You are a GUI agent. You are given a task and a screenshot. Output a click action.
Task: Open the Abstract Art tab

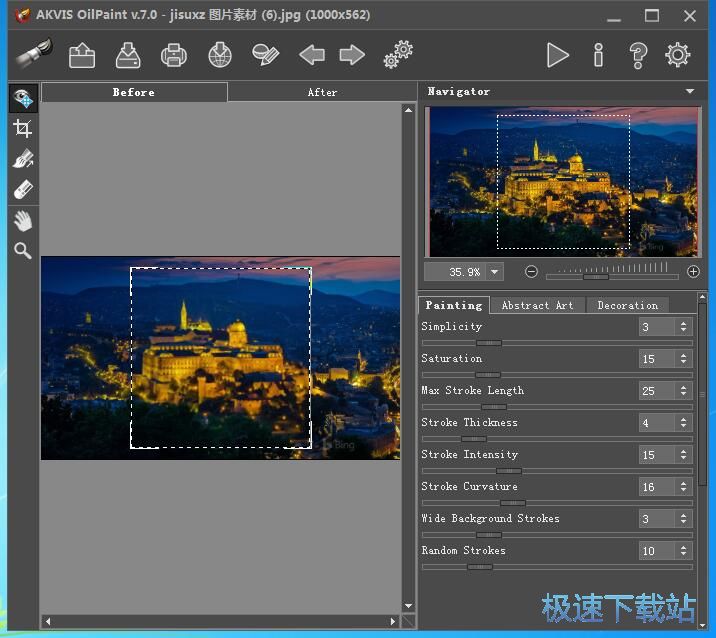pyautogui.click(x=537, y=305)
